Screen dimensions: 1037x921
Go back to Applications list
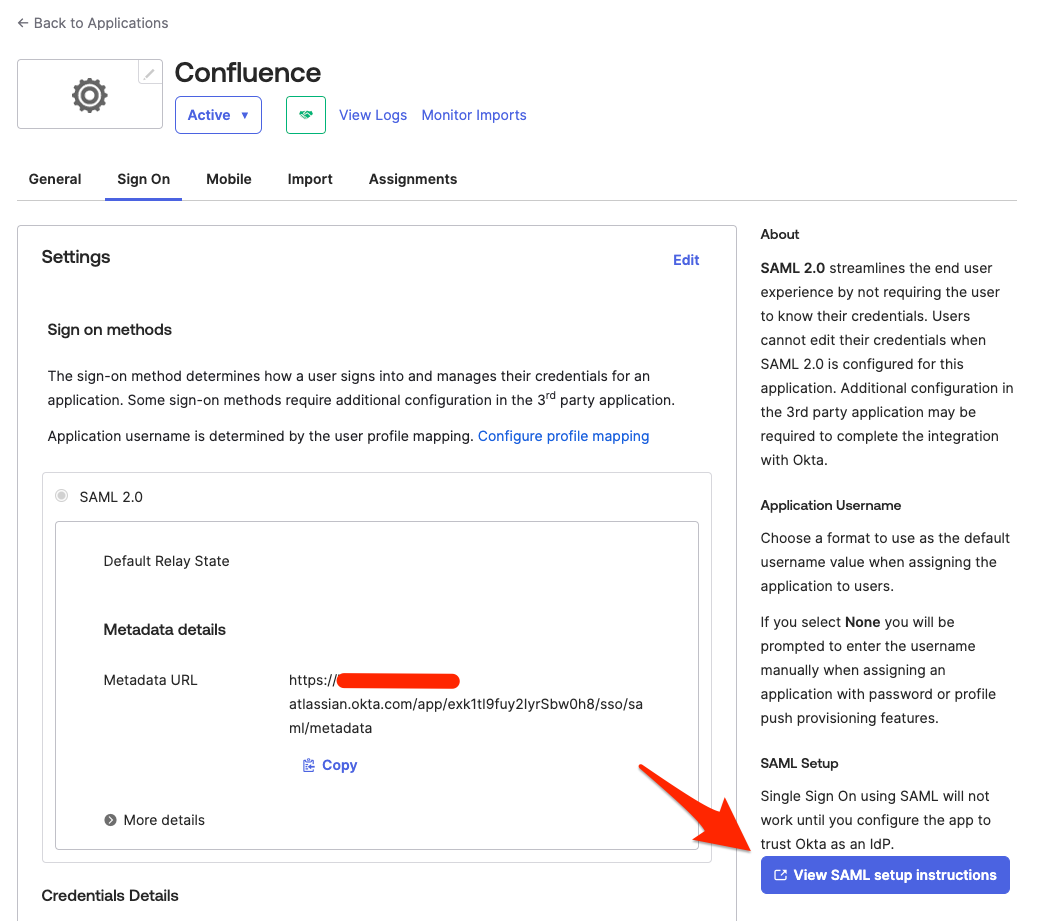93,23
